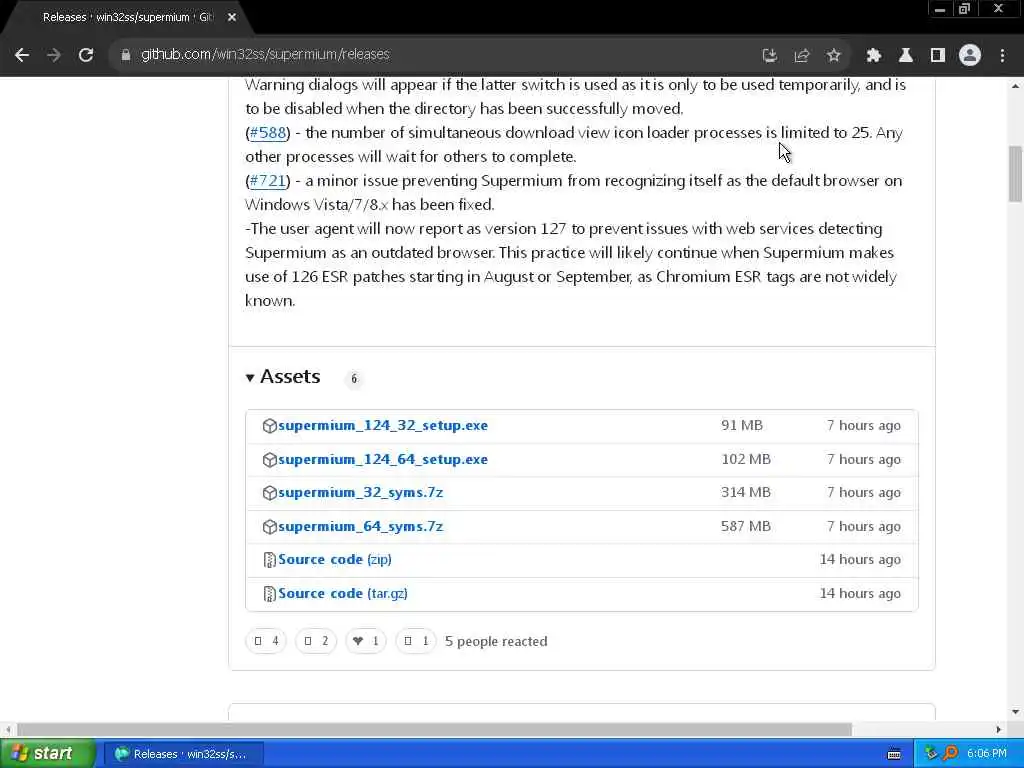Click package icon beside supermium_32_syms.7z
This screenshot has width=1024, height=768.
click(269, 492)
